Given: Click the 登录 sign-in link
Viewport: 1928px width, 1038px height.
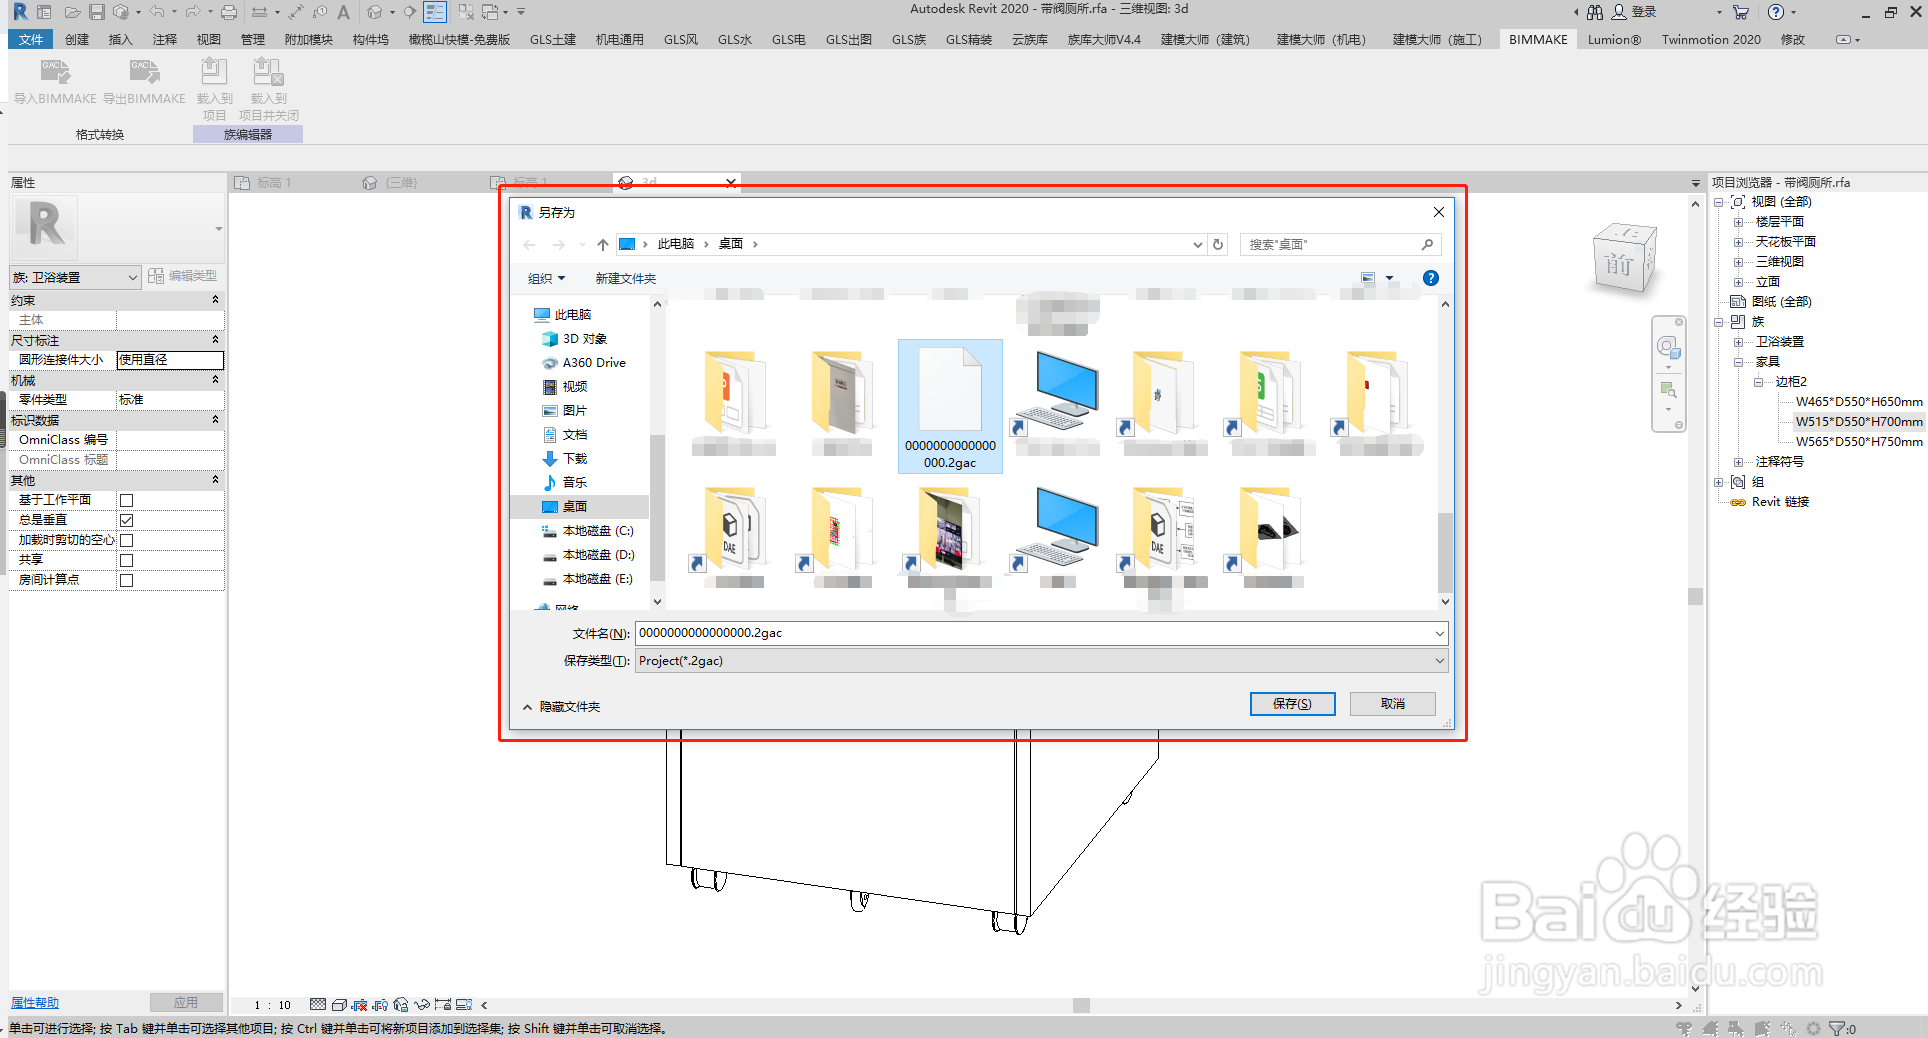Looking at the screenshot, I should [x=1644, y=12].
